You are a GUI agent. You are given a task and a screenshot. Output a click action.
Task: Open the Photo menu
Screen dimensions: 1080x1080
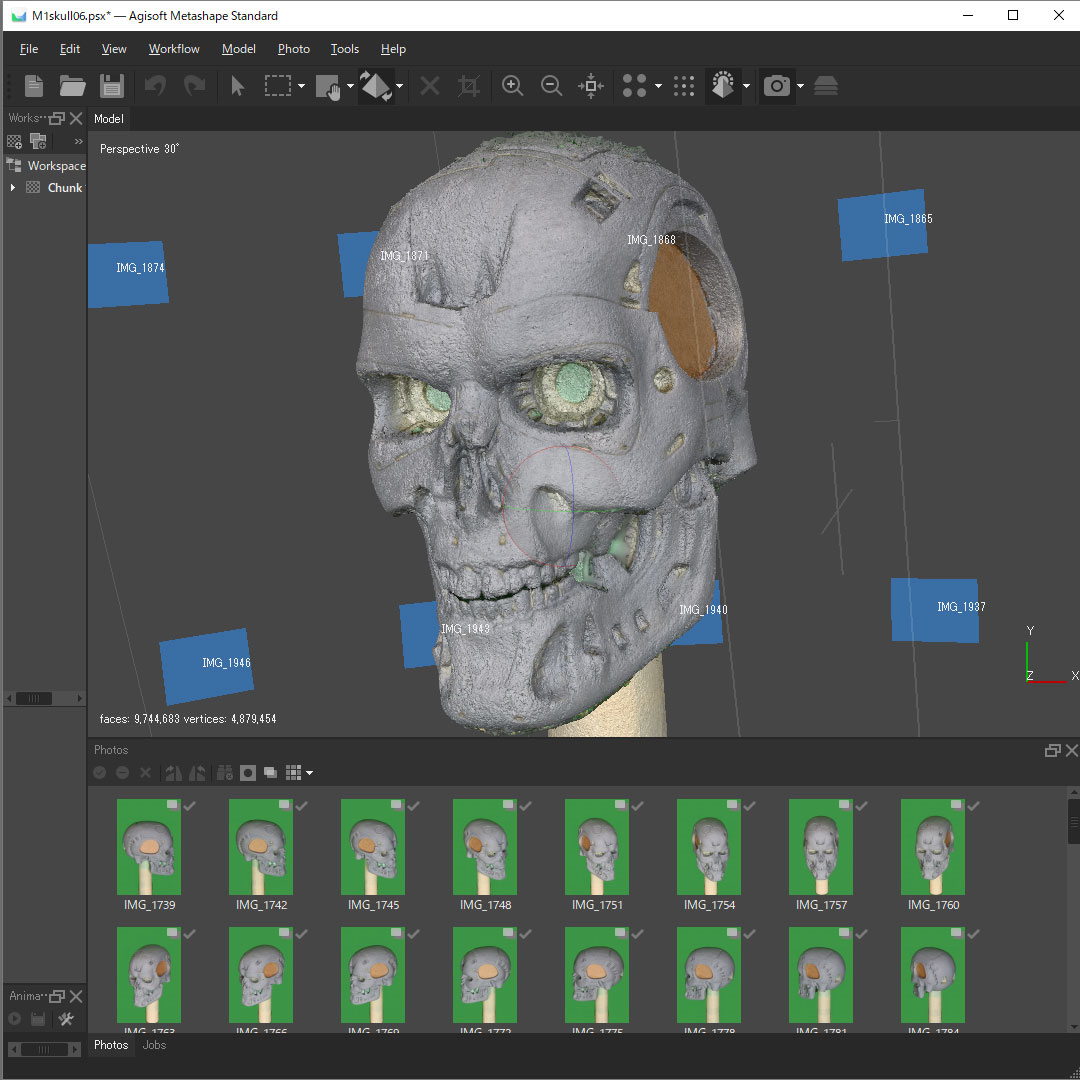tap(293, 49)
